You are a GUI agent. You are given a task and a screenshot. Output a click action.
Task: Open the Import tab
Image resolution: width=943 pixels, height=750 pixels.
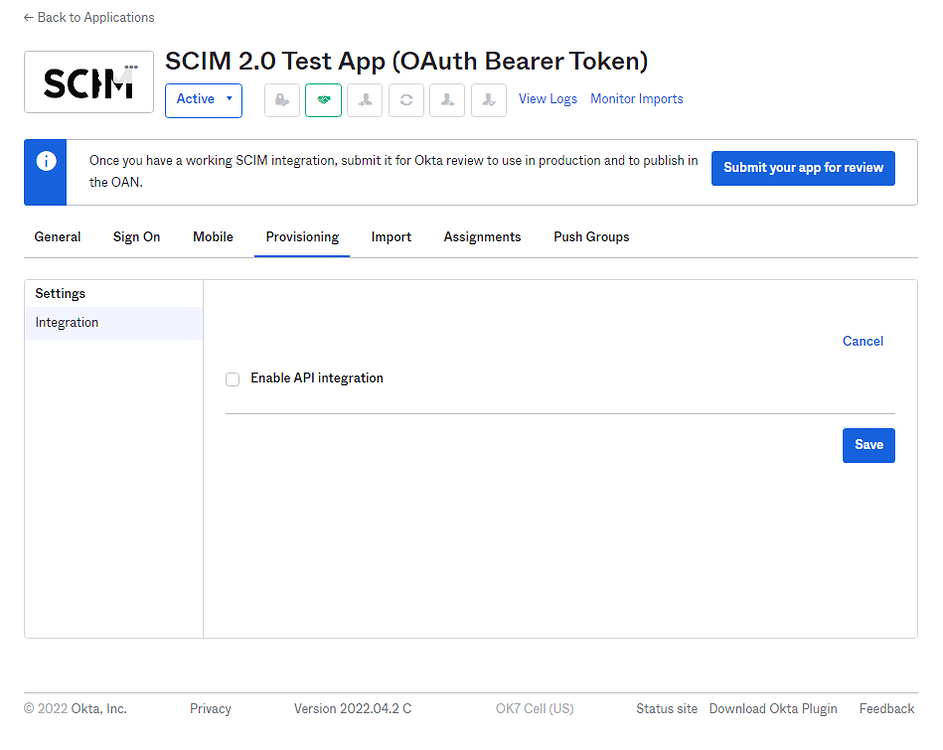coord(391,237)
